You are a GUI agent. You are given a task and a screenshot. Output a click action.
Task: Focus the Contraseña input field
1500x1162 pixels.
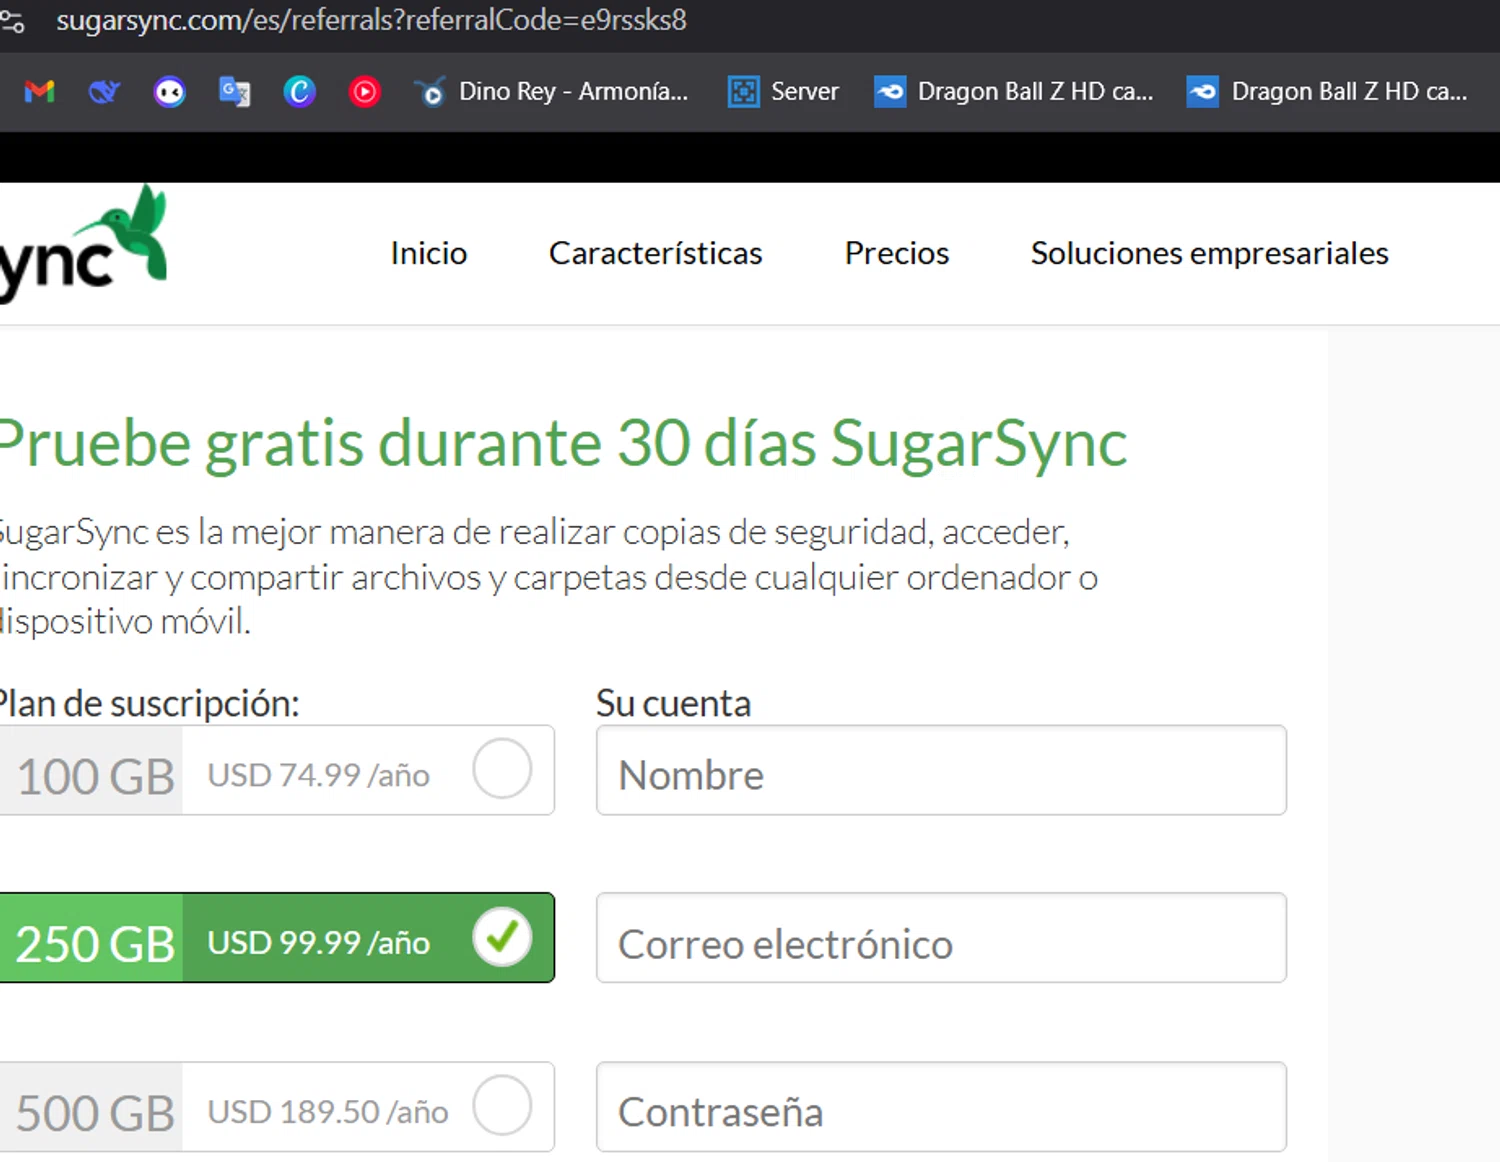click(941, 1107)
